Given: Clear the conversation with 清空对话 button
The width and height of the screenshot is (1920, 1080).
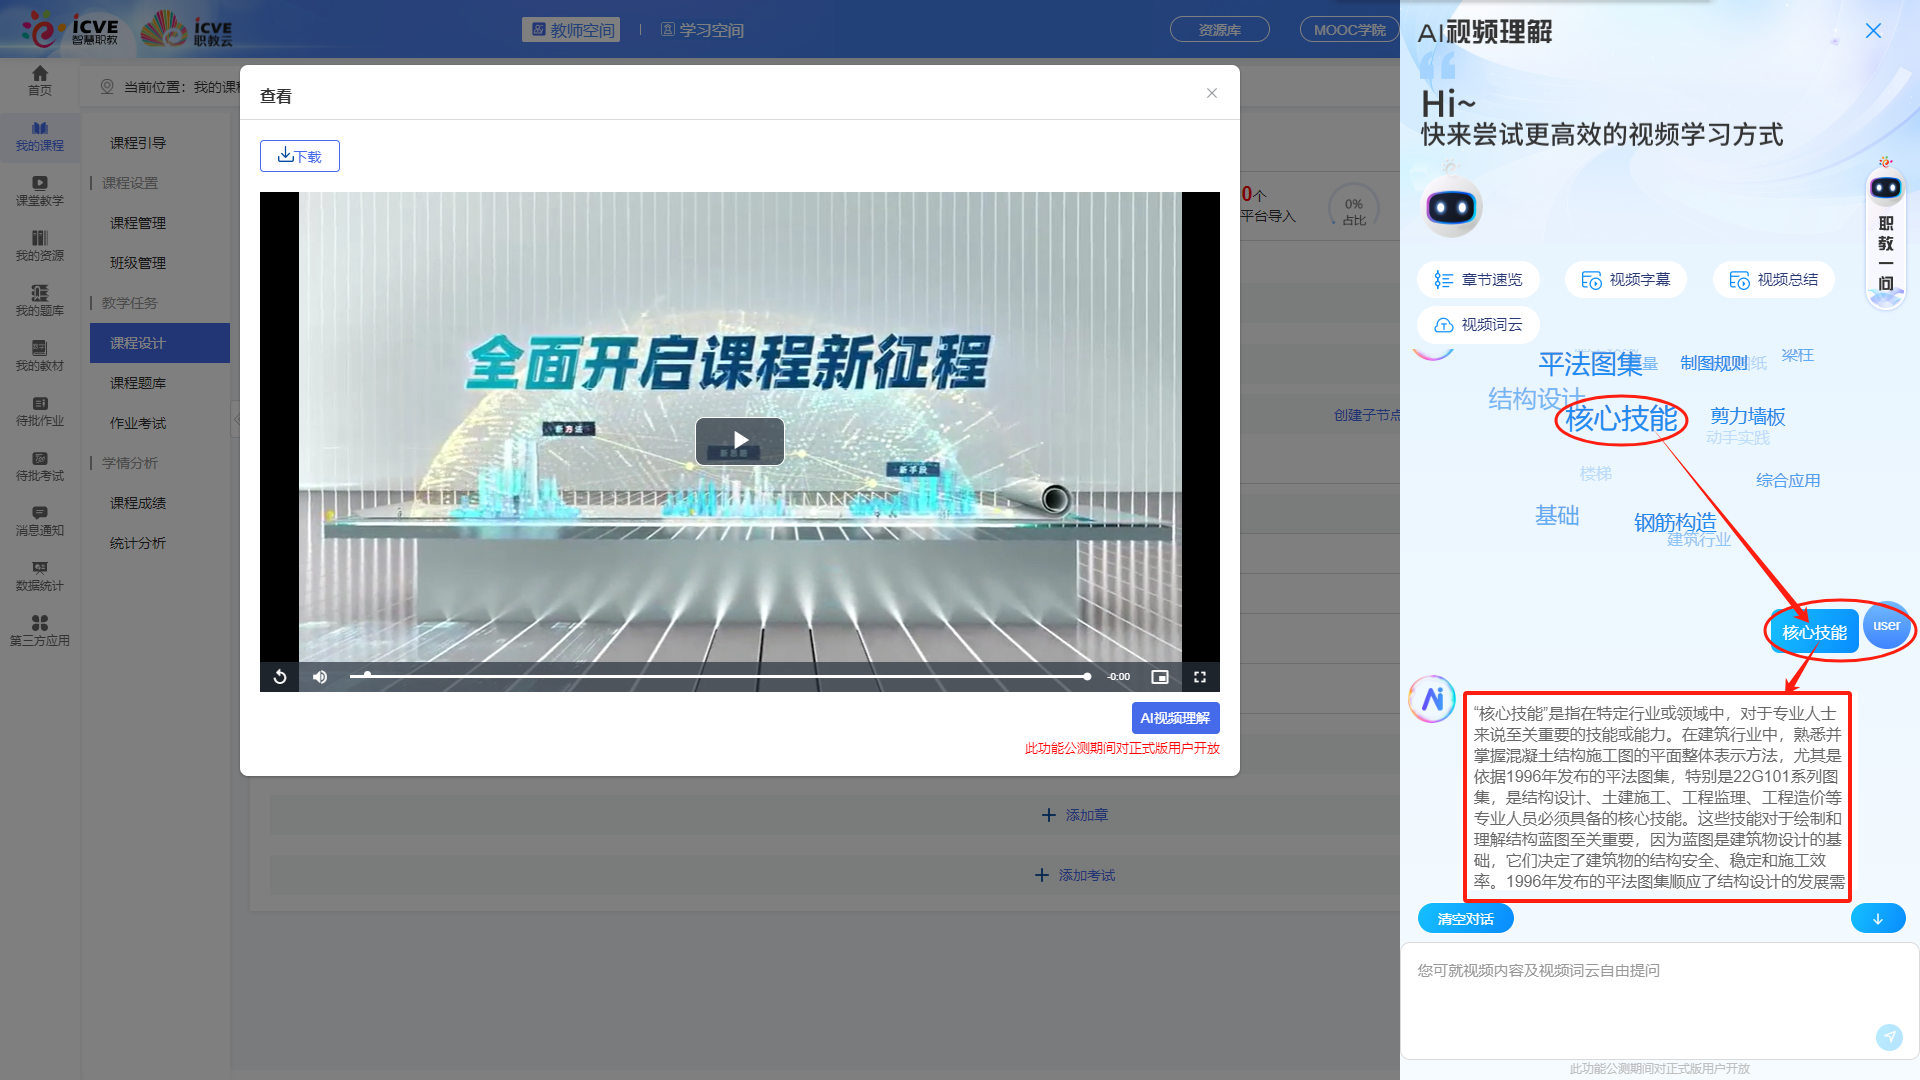Looking at the screenshot, I should [1465, 917].
